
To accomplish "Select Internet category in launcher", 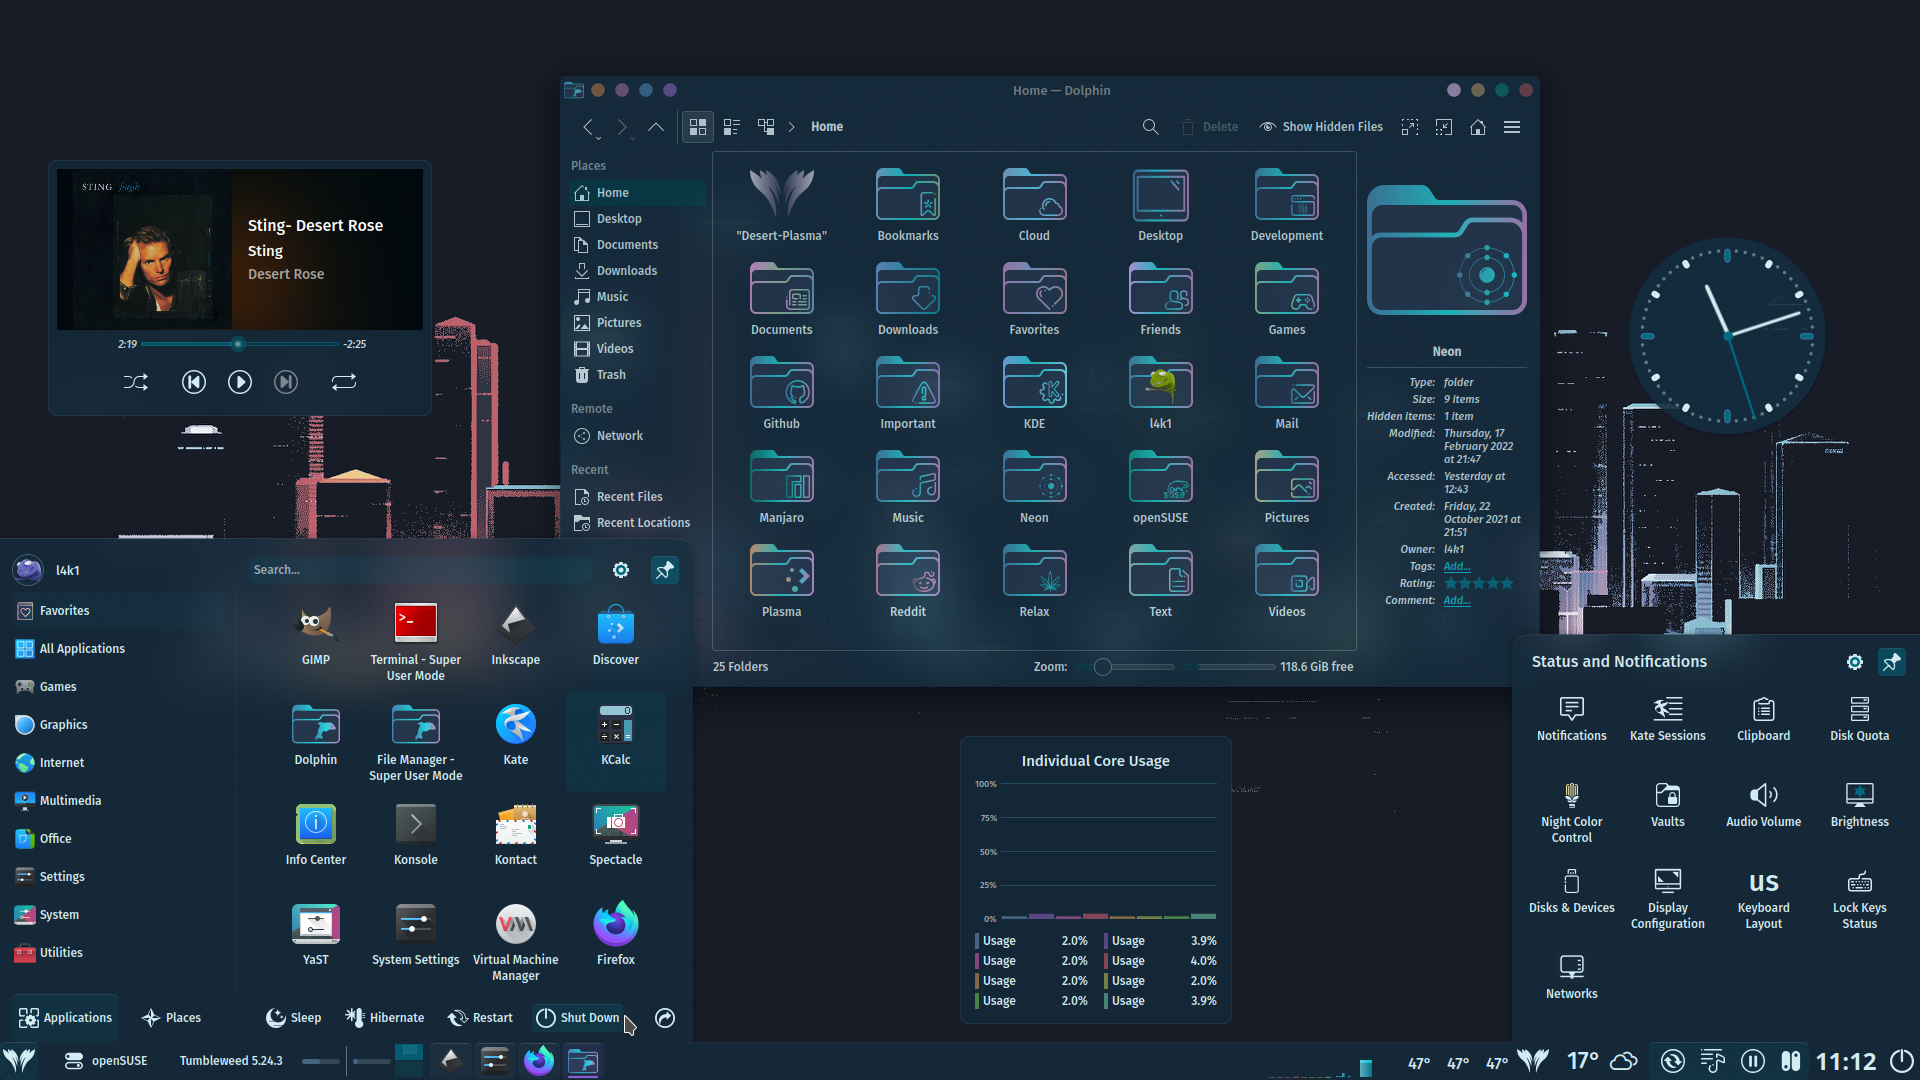I will coord(120,763).
